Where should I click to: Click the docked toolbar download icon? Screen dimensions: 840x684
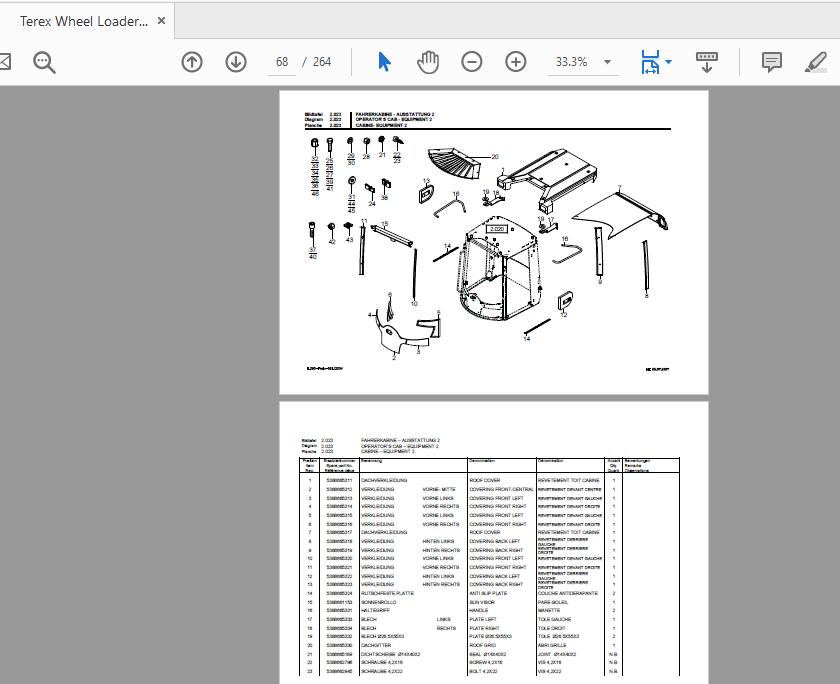(x=706, y=61)
